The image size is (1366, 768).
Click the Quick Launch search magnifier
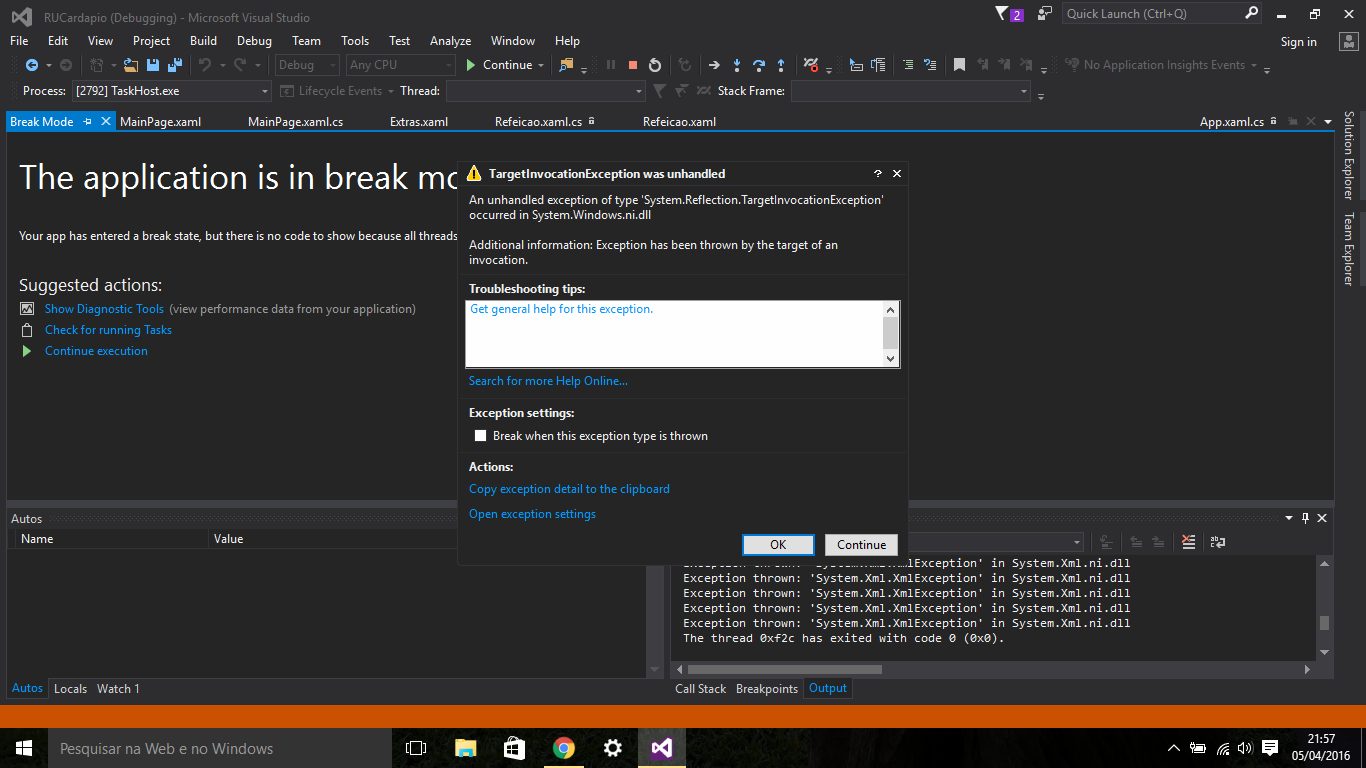click(x=1251, y=13)
